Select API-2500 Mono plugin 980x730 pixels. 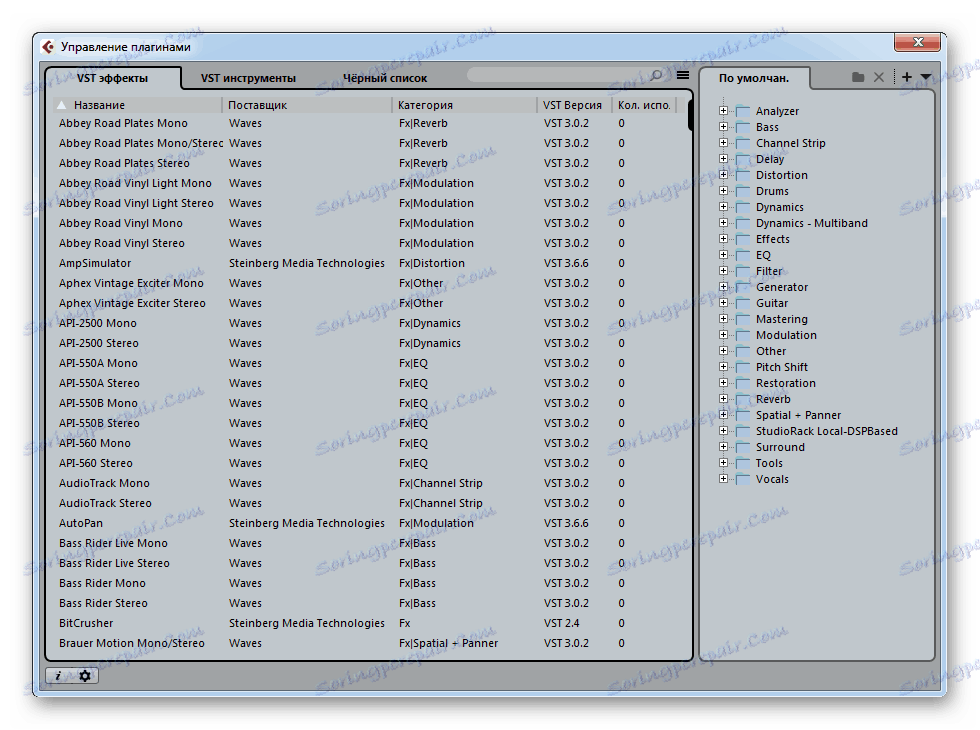(x=369, y=323)
